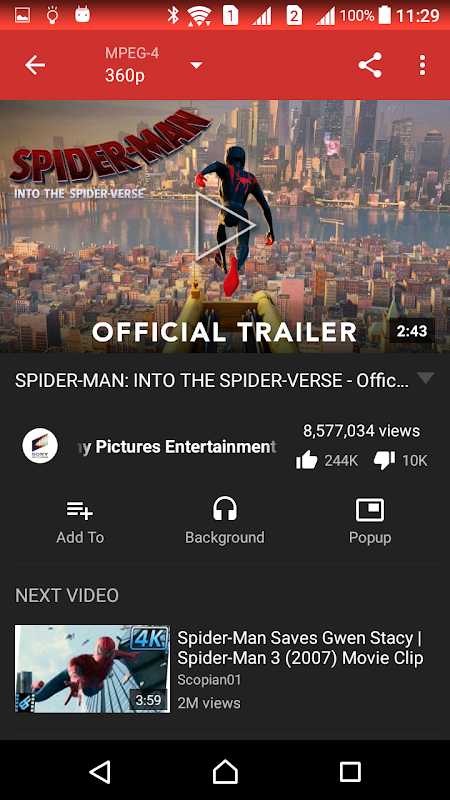Tap the 360p resolution label
450x800 pixels.
pyautogui.click(x=125, y=76)
